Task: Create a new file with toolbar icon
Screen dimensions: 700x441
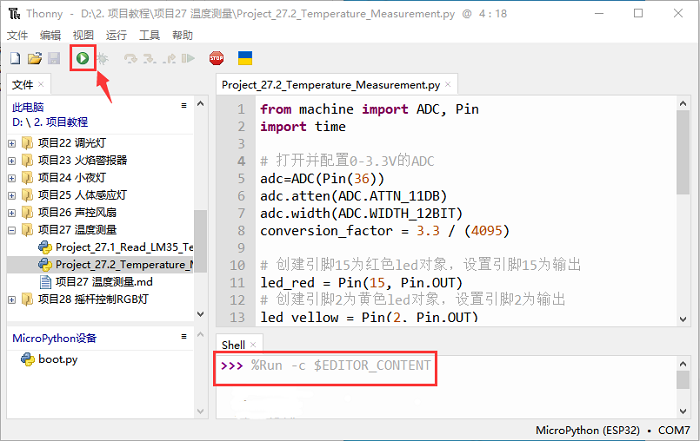Action: click(x=15, y=59)
